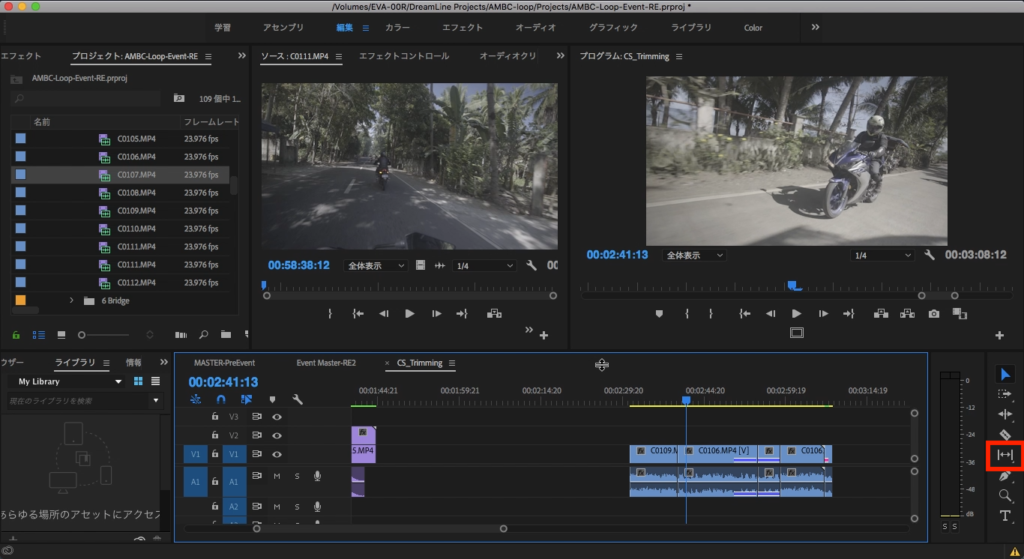Open Source monitor 全体表示 zoom dropdown

coord(374,265)
